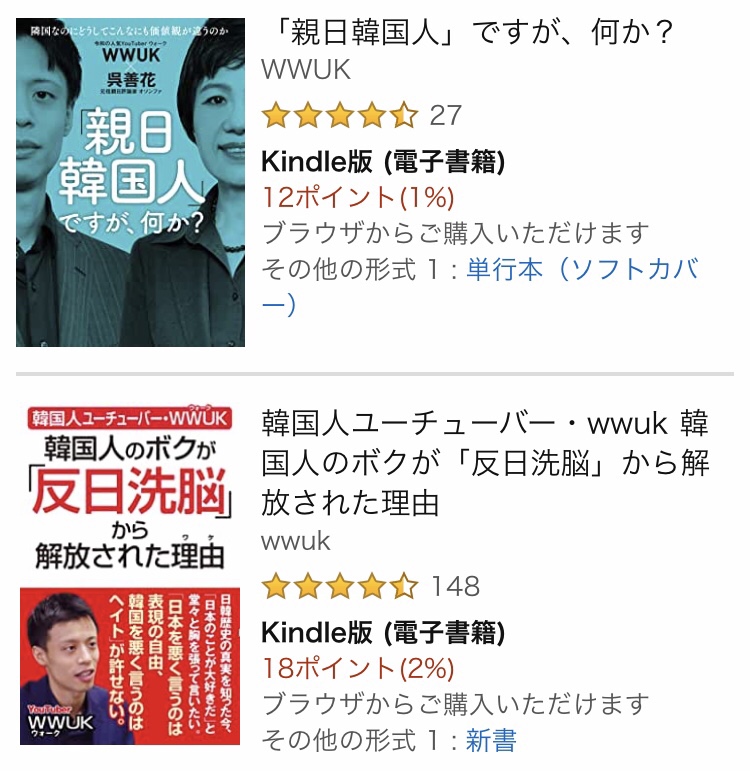Select author wwuk under second book
Viewport: 750px width, 771px height.
point(296,541)
